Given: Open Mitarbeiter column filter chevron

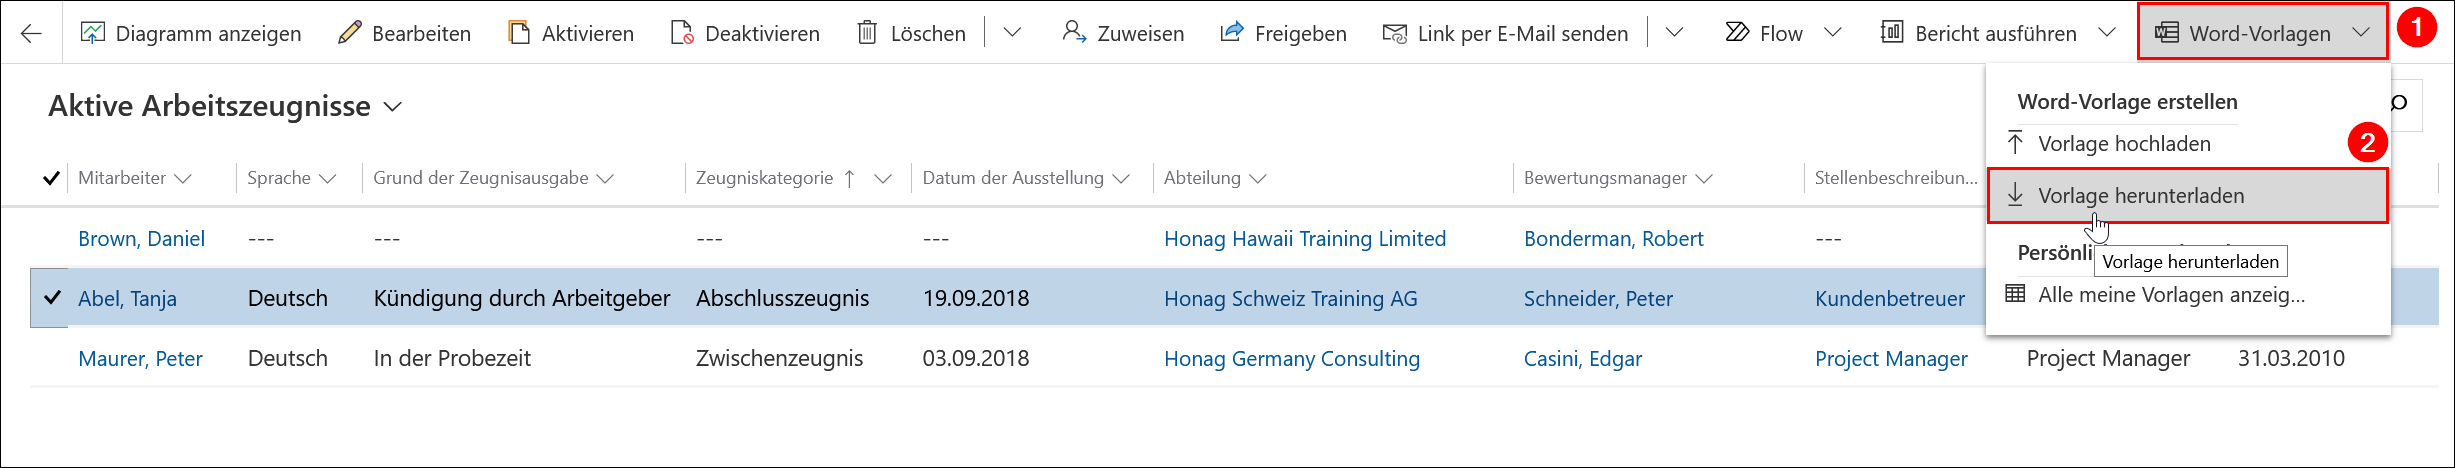Looking at the screenshot, I should [183, 178].
